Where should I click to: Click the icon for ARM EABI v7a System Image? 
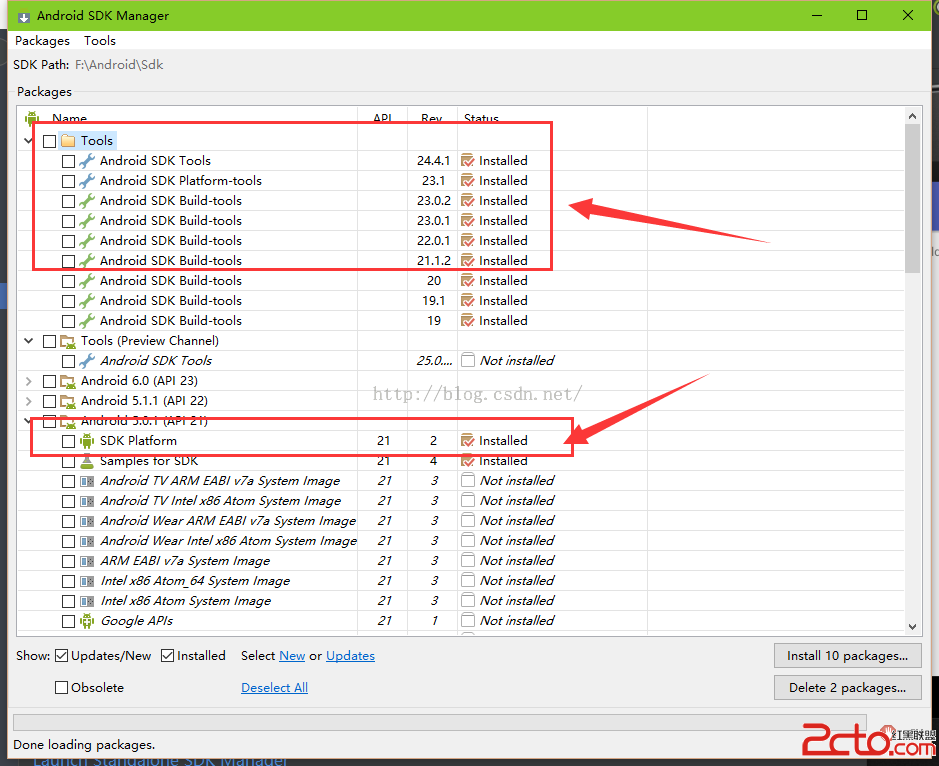coord(87,561)
